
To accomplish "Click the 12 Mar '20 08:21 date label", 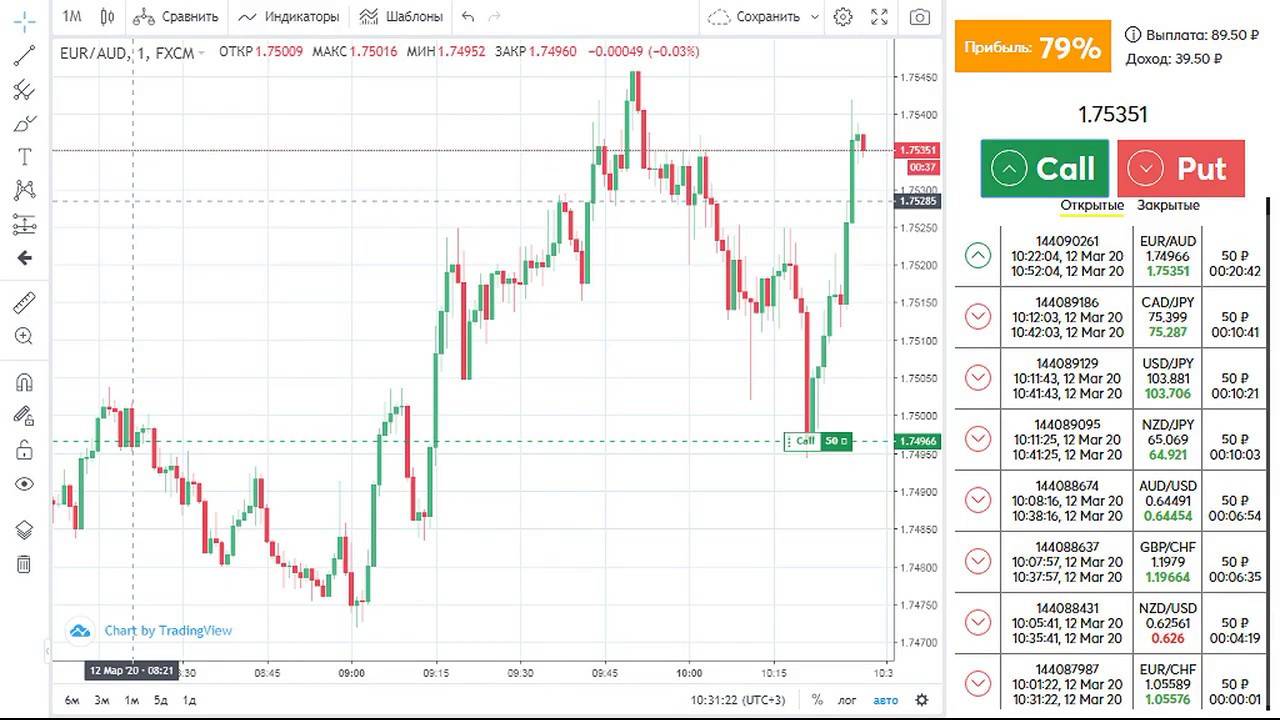I will point(132,671).
